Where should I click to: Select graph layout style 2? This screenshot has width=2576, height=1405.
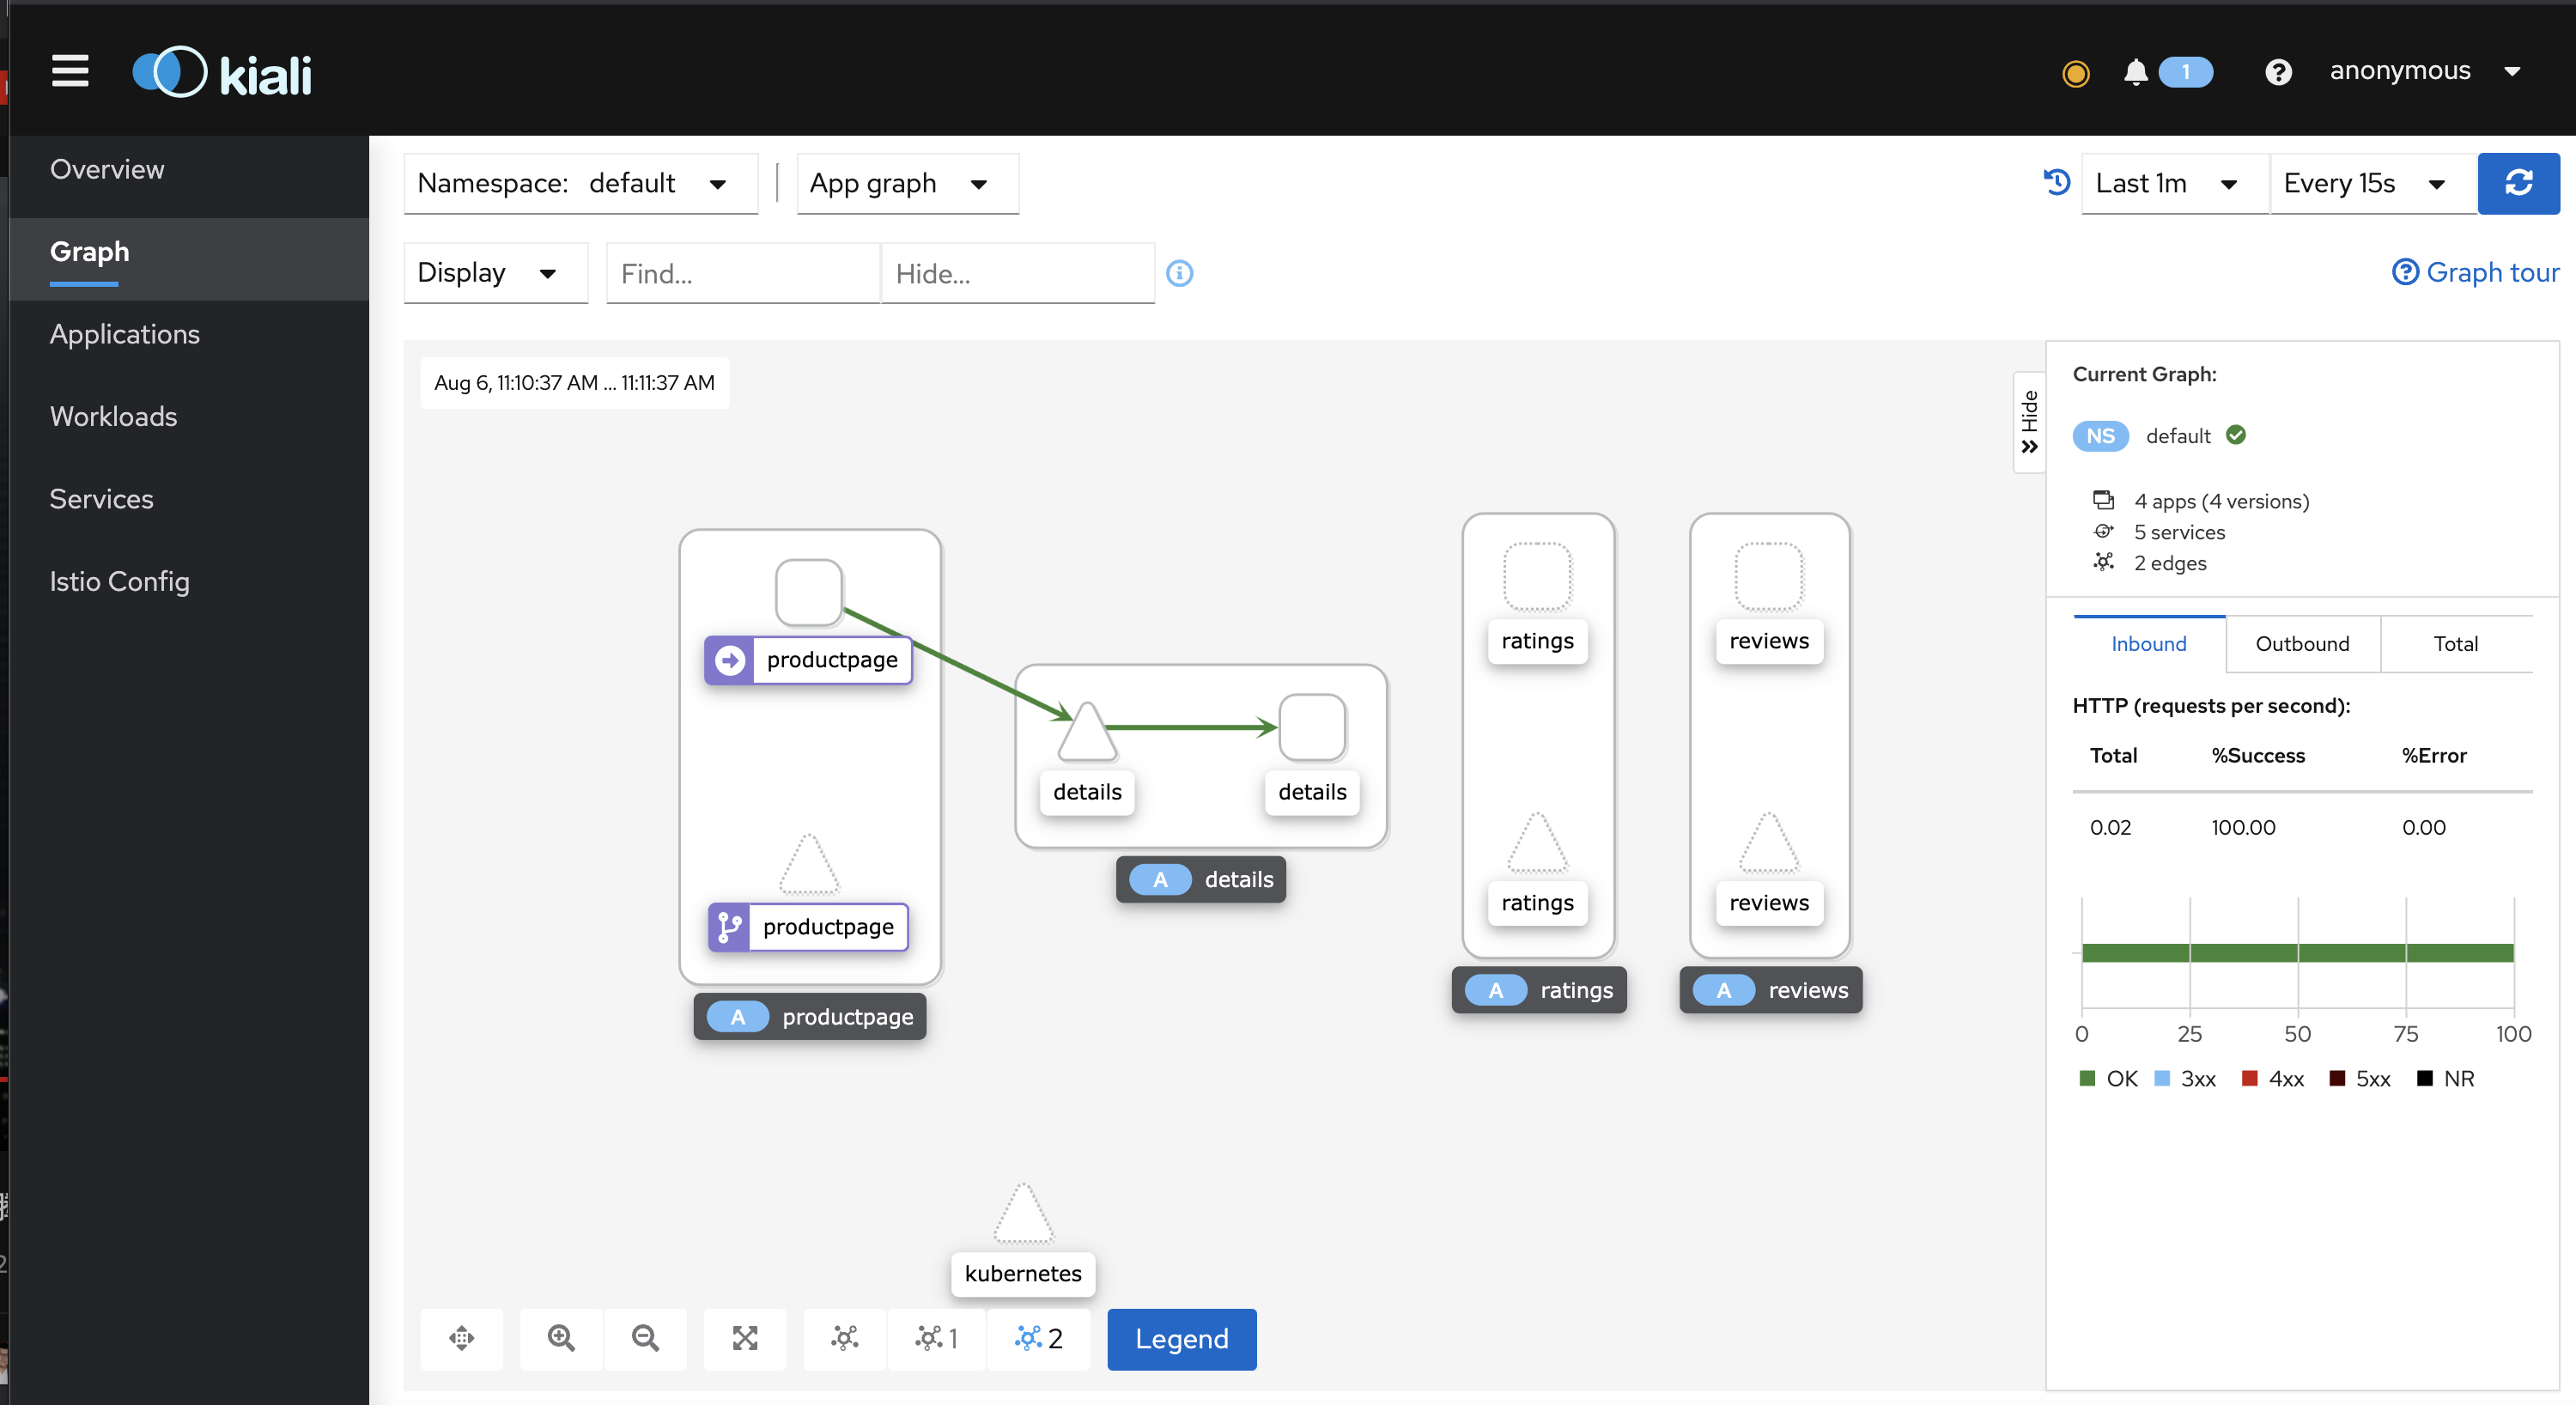(x=1039, y=1338)
